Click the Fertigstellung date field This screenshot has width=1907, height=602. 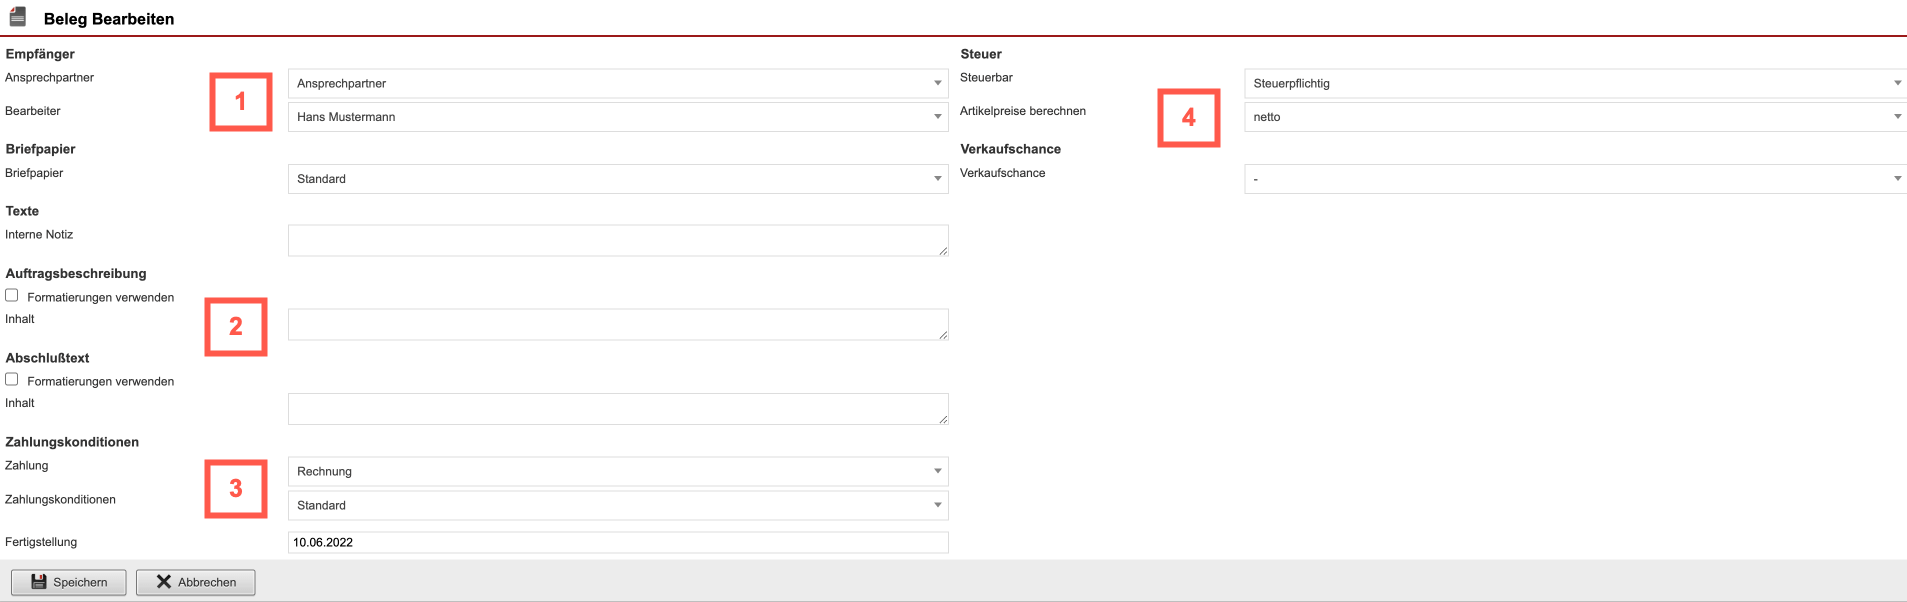tap(617, 542)
